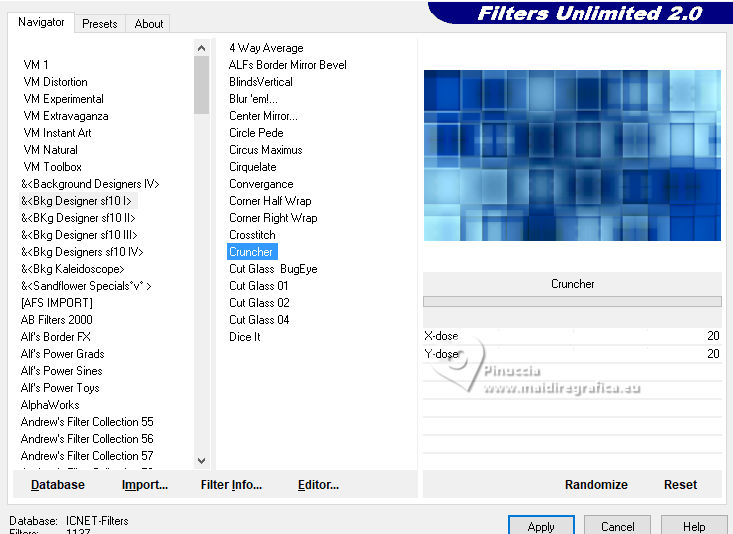Pick the Crosstitch filter
733x534 pixels.
pyautogui.click(x=252, y=235)
